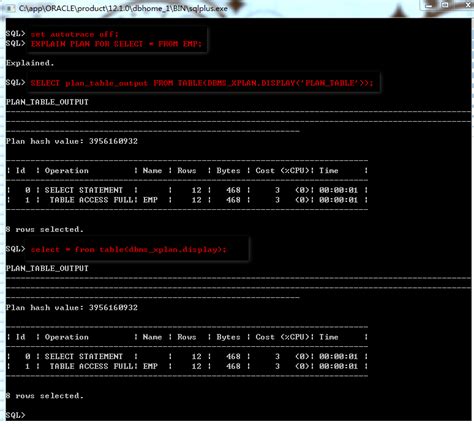Click the upper 'Plan hash value: 3956160932' line
Image resolution: width=474 pixels, height=427 pixels.
click(72, 141)
